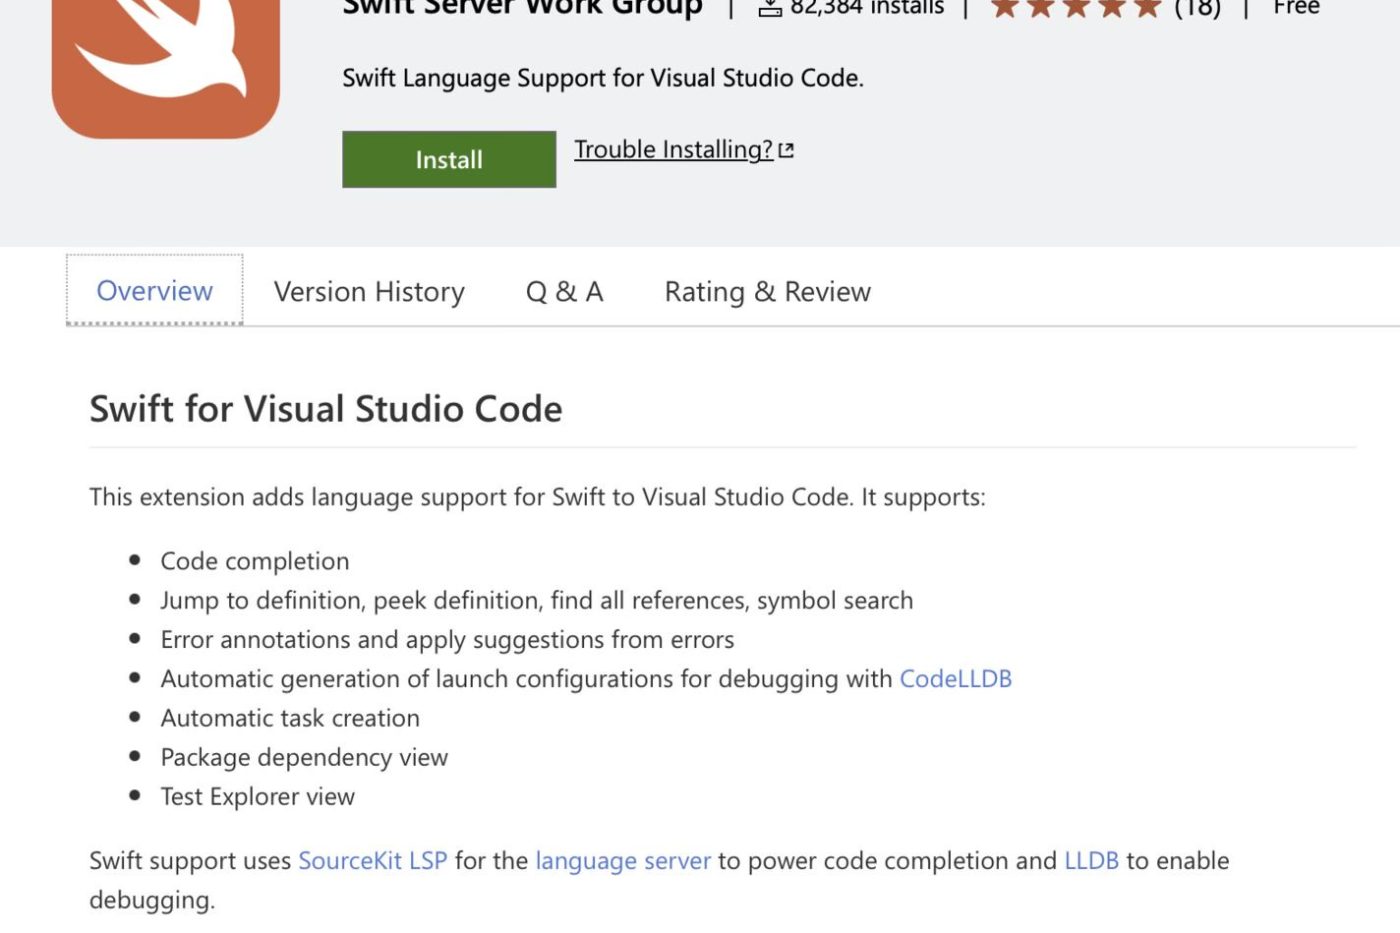Viewport: 1400px width, 933px height.
Task: Click the LLDB link
Action: tap(1090, 860)
